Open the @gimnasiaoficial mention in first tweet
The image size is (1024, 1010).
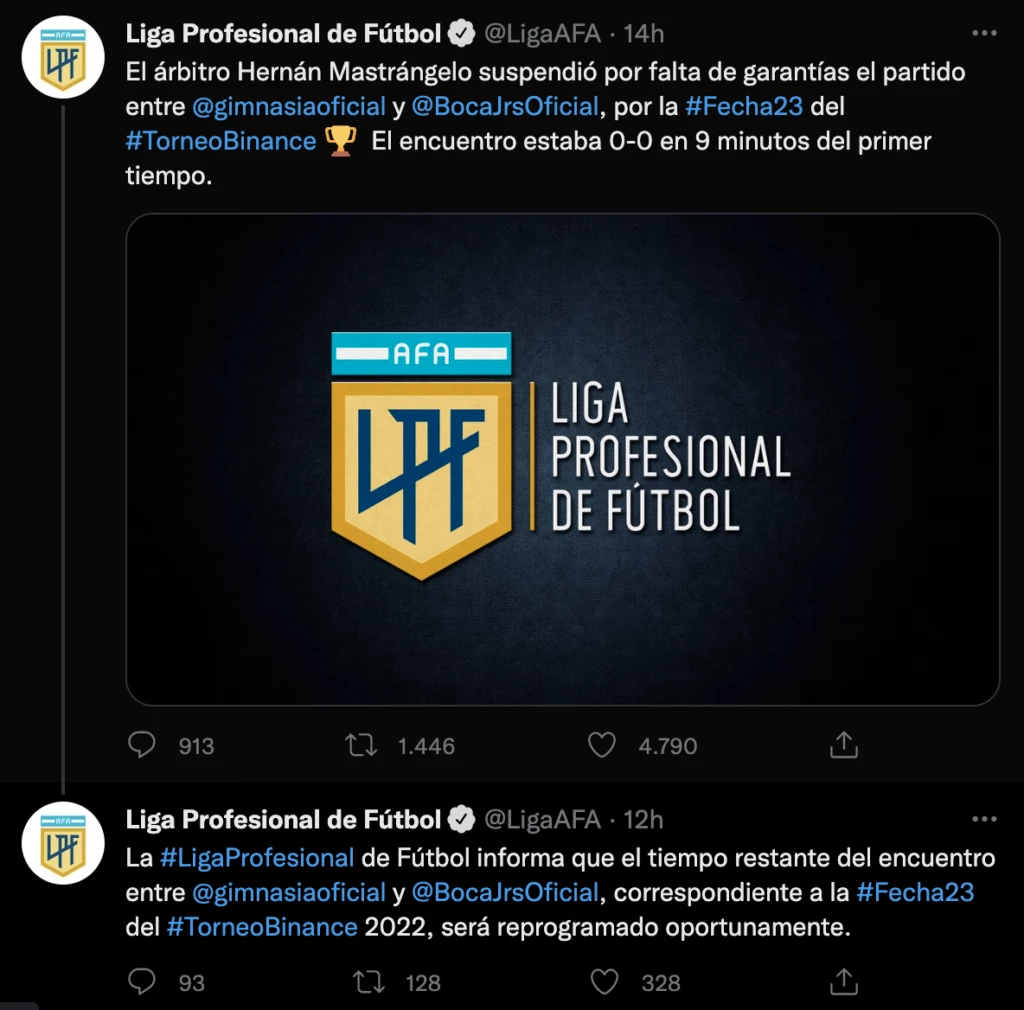click(x=289, y=107)
